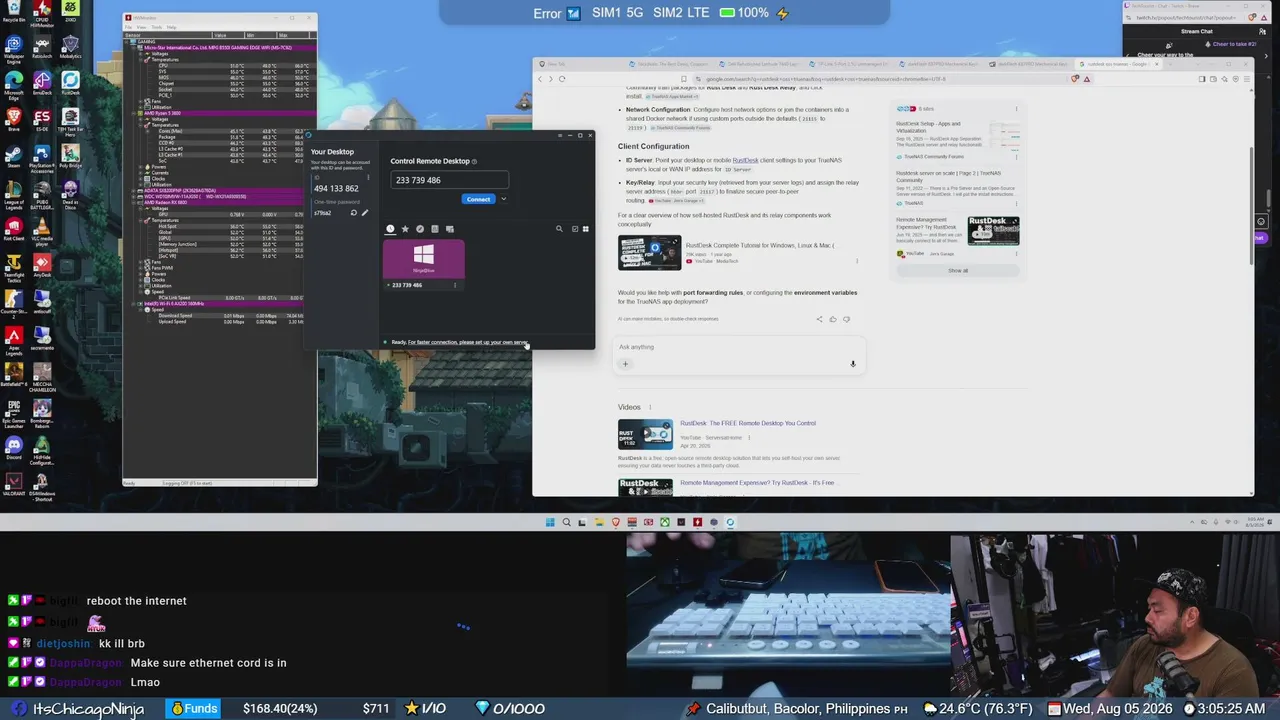The height and width of the screenshot is (720, 1280).
Task: Open View menu in HWMonitor
Action: [142, 27]
